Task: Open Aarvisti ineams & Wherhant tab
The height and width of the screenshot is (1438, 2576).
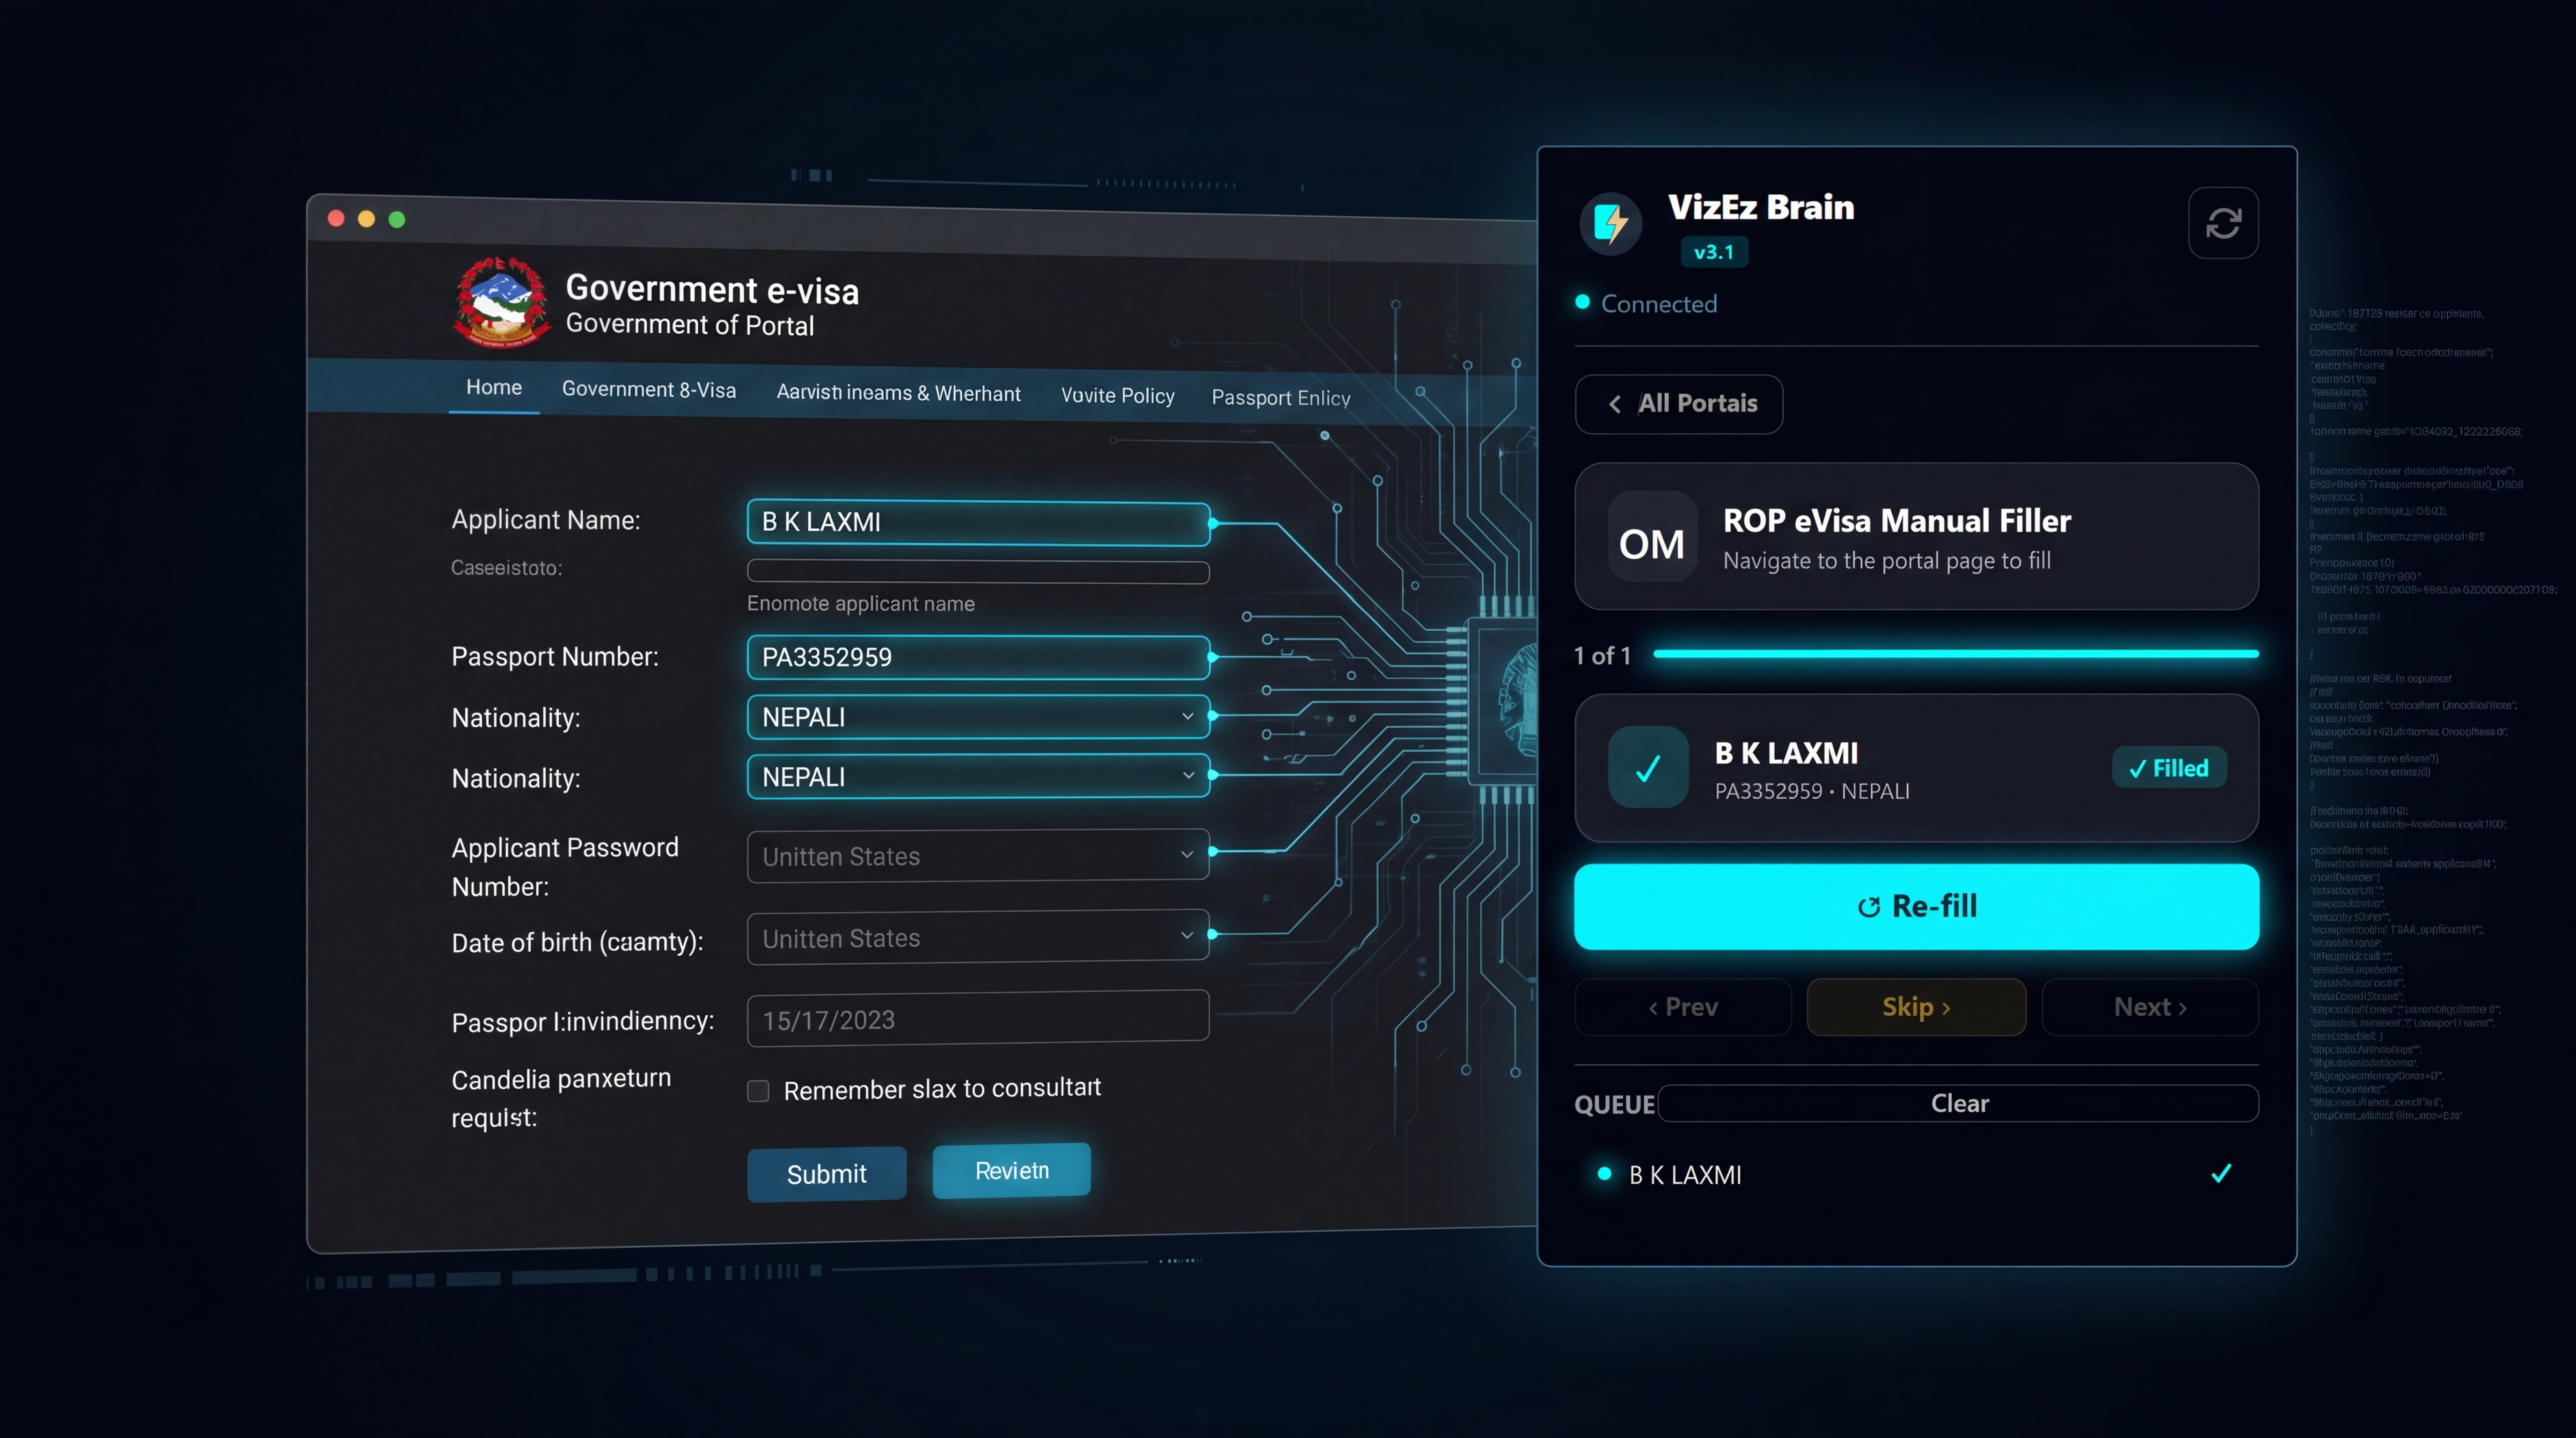Action: coord(898,393)
